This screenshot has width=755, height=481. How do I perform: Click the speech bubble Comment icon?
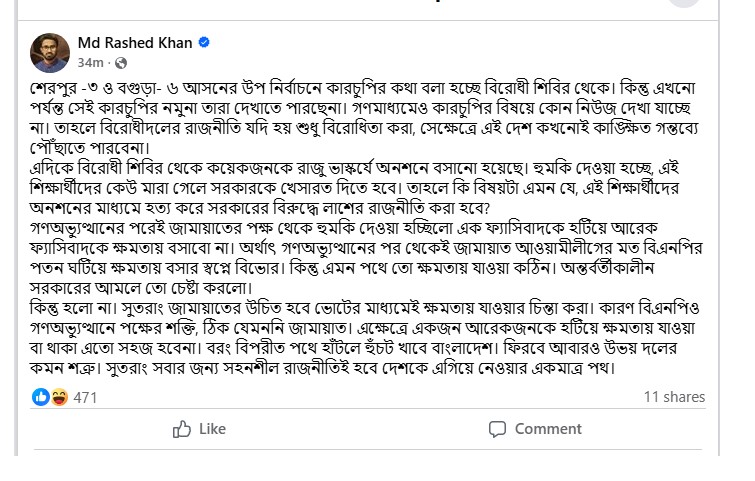(497, 429)
